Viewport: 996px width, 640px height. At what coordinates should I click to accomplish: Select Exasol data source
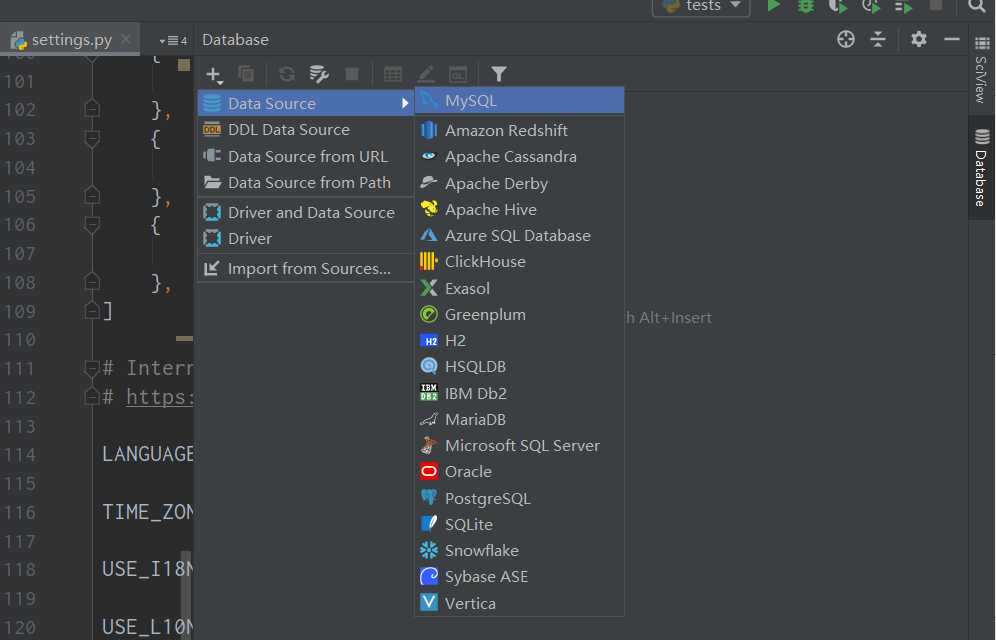[x=520, y=288]
